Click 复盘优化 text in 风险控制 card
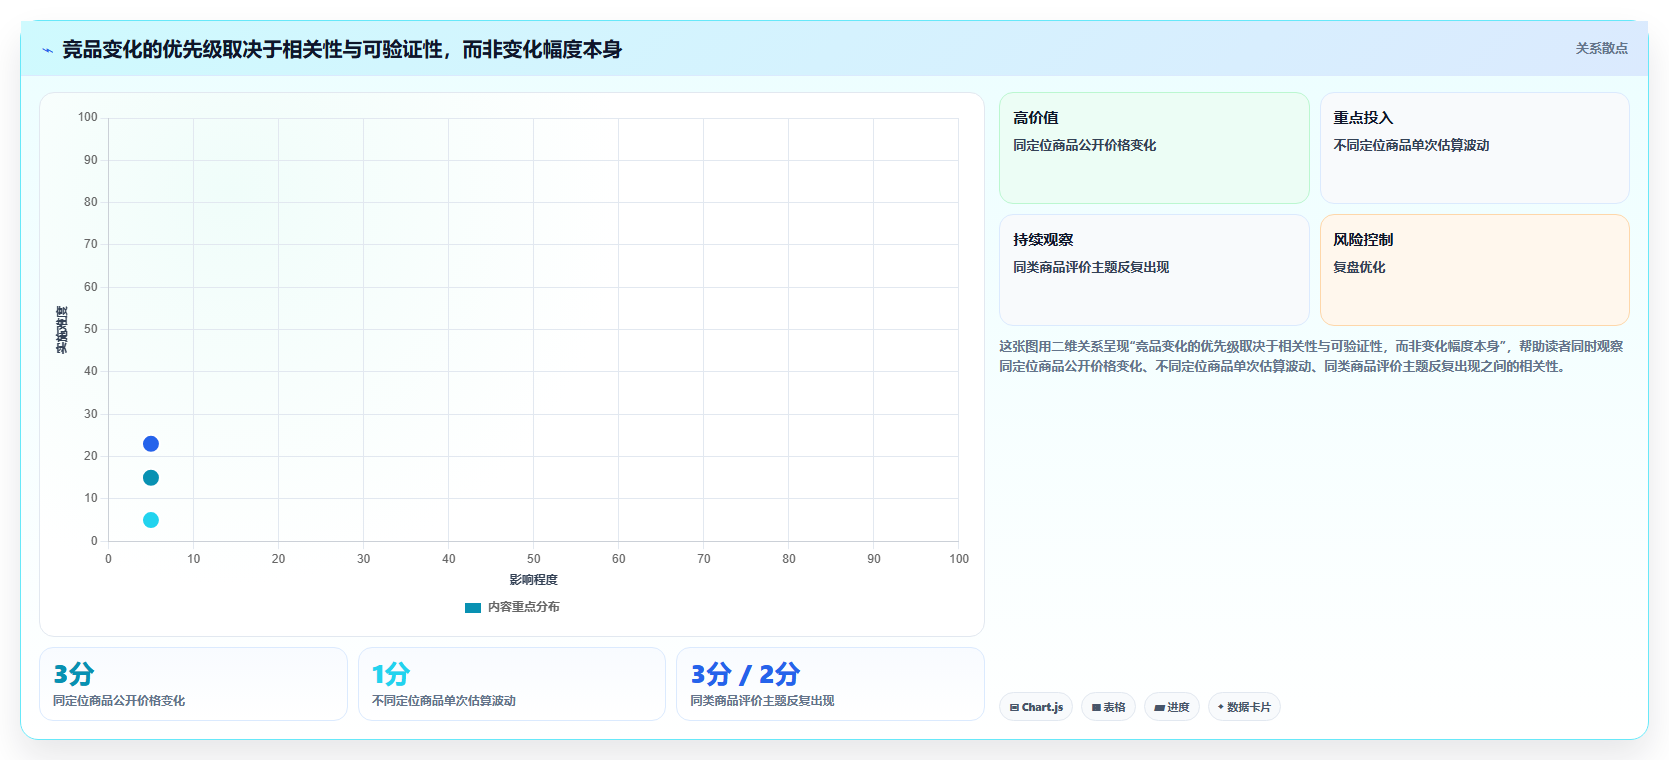This screenshot has width=1669, height=760. (1359, 267)
